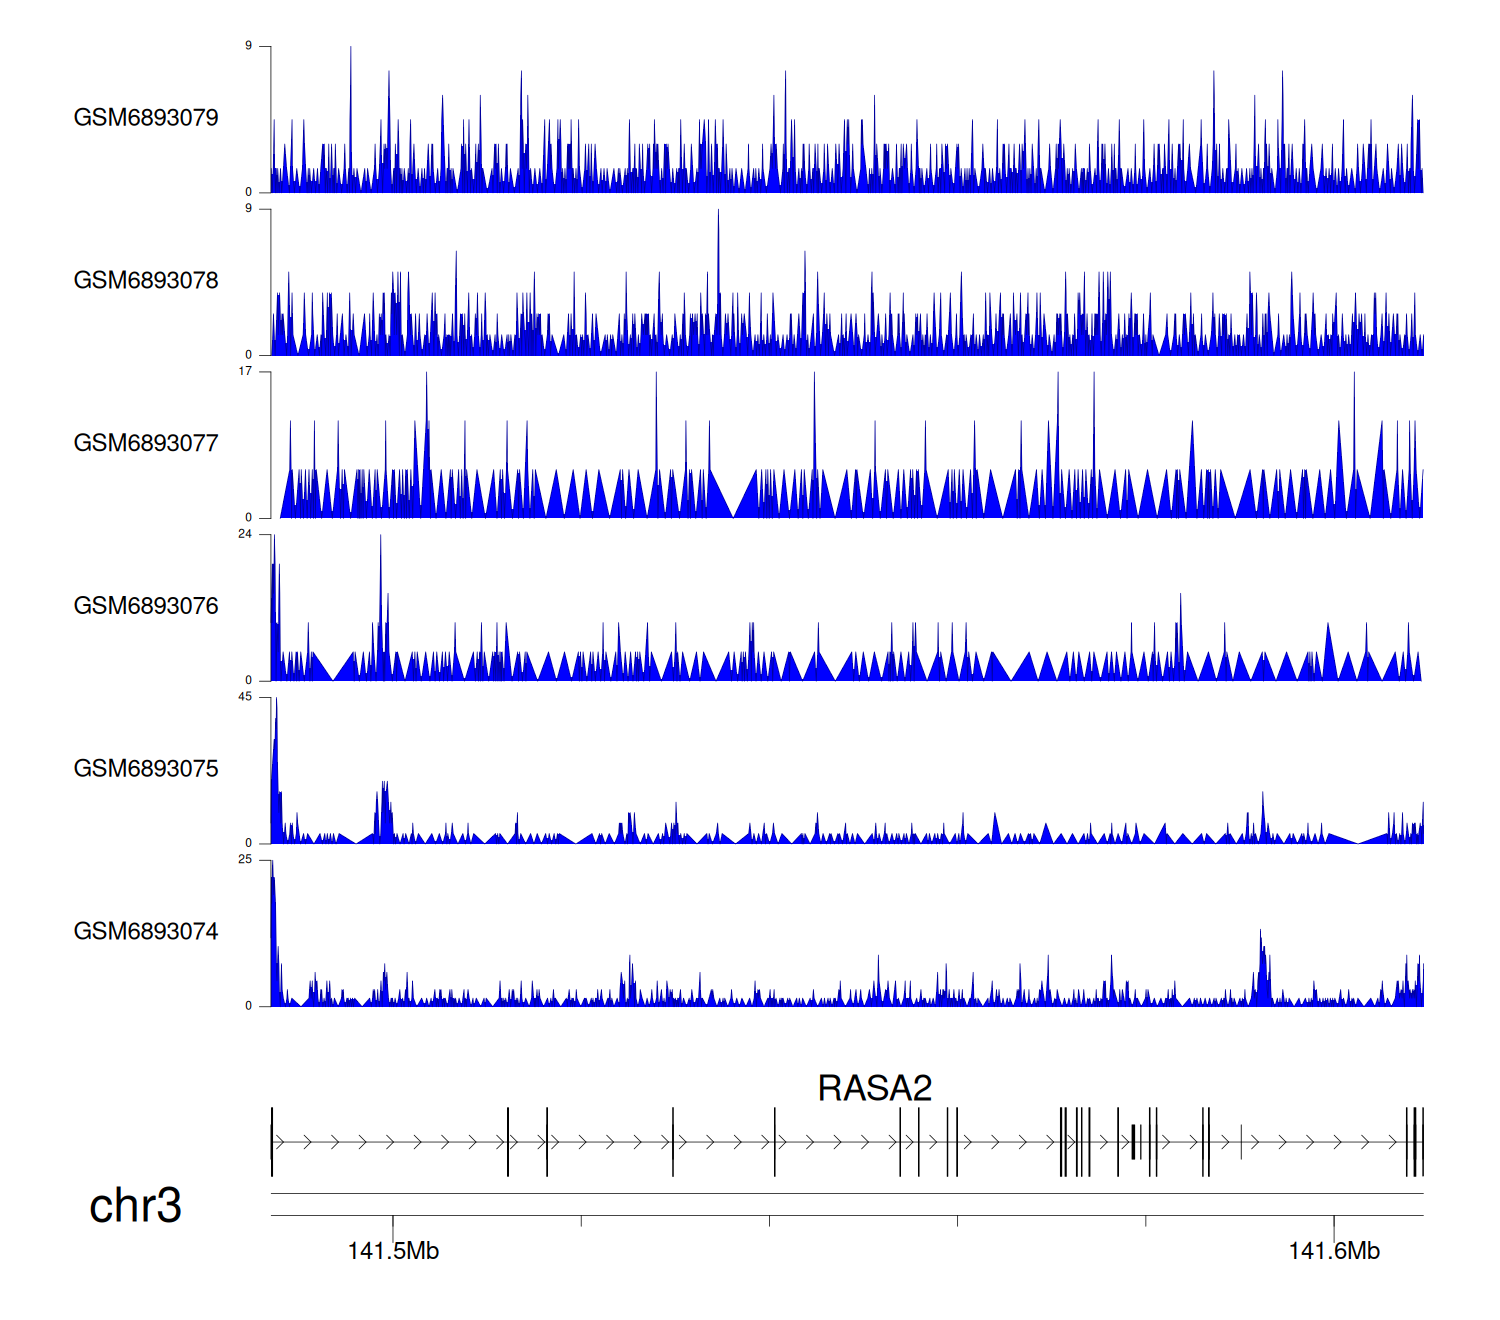The width and height of the screenshot is (1500, 1320).
Task: Select the GSM6893078 track name
Action: pyautogui.click(x=146, y=281)
